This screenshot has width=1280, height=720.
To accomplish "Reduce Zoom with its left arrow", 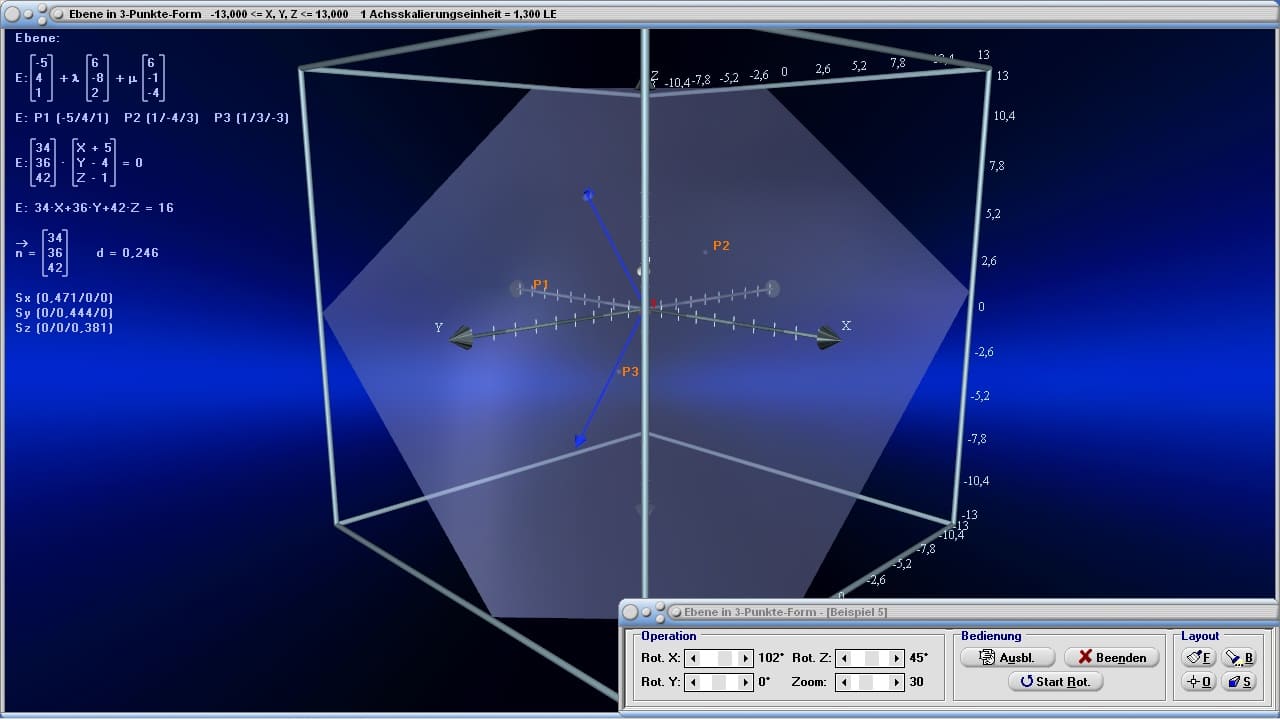I will coord(845,682).
